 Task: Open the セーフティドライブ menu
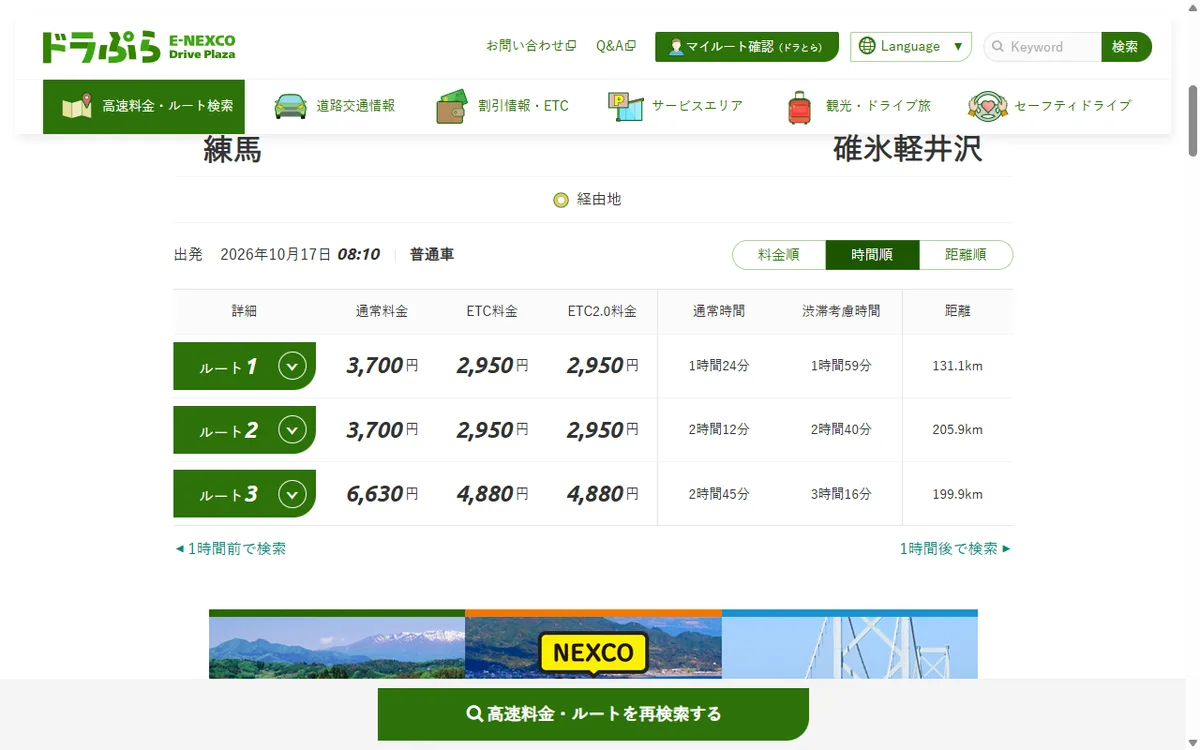coord(1050,106)
